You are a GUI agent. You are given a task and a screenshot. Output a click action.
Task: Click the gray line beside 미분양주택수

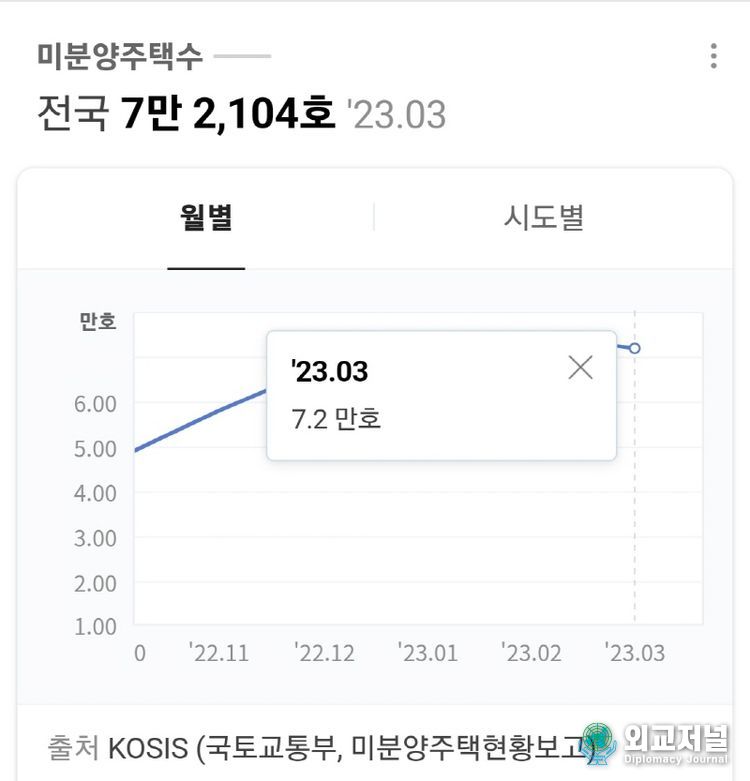(243, 56)
